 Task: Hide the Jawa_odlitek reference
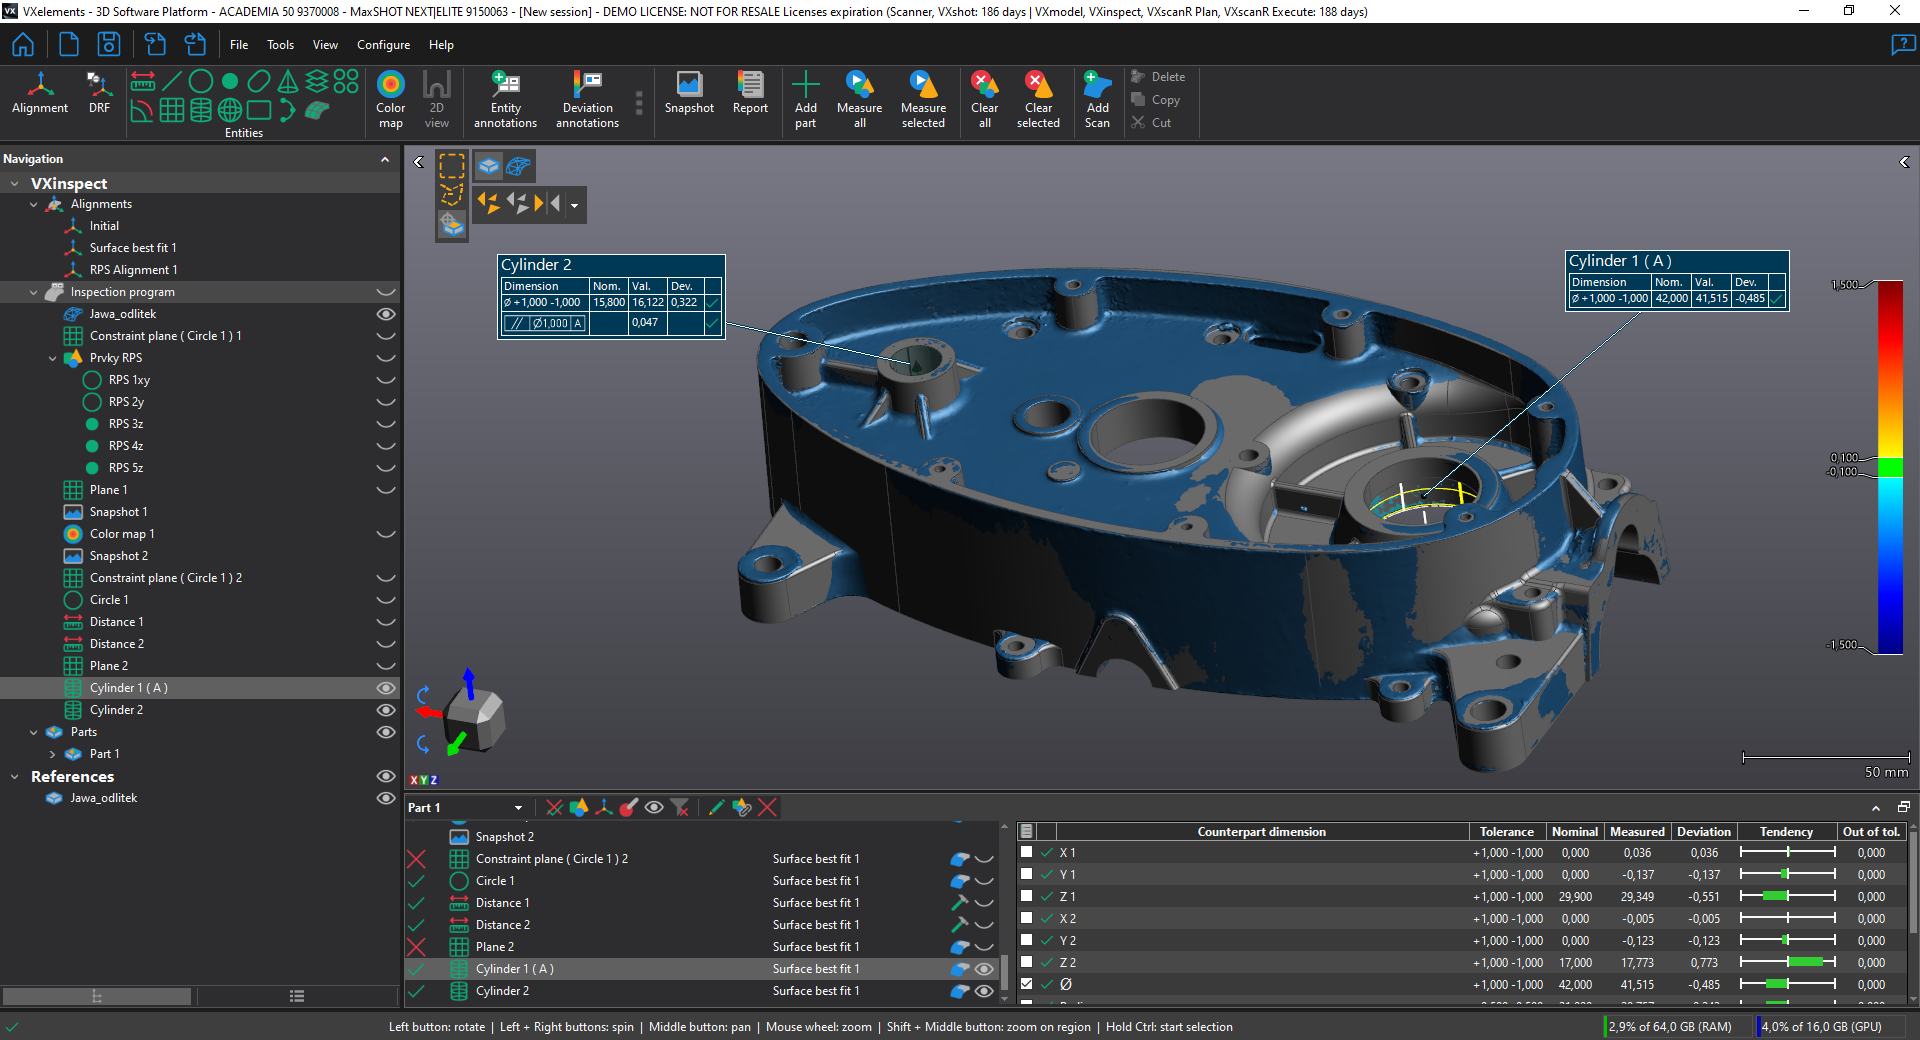[385, 798]
